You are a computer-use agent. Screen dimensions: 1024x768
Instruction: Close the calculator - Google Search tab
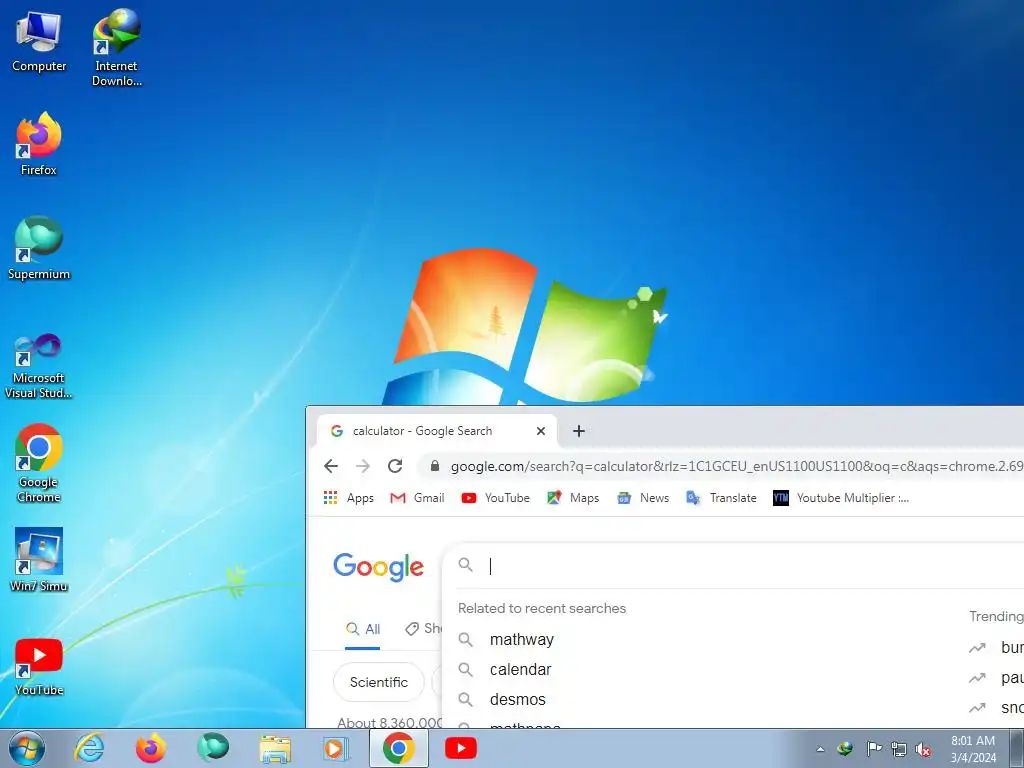click(541, 431)
